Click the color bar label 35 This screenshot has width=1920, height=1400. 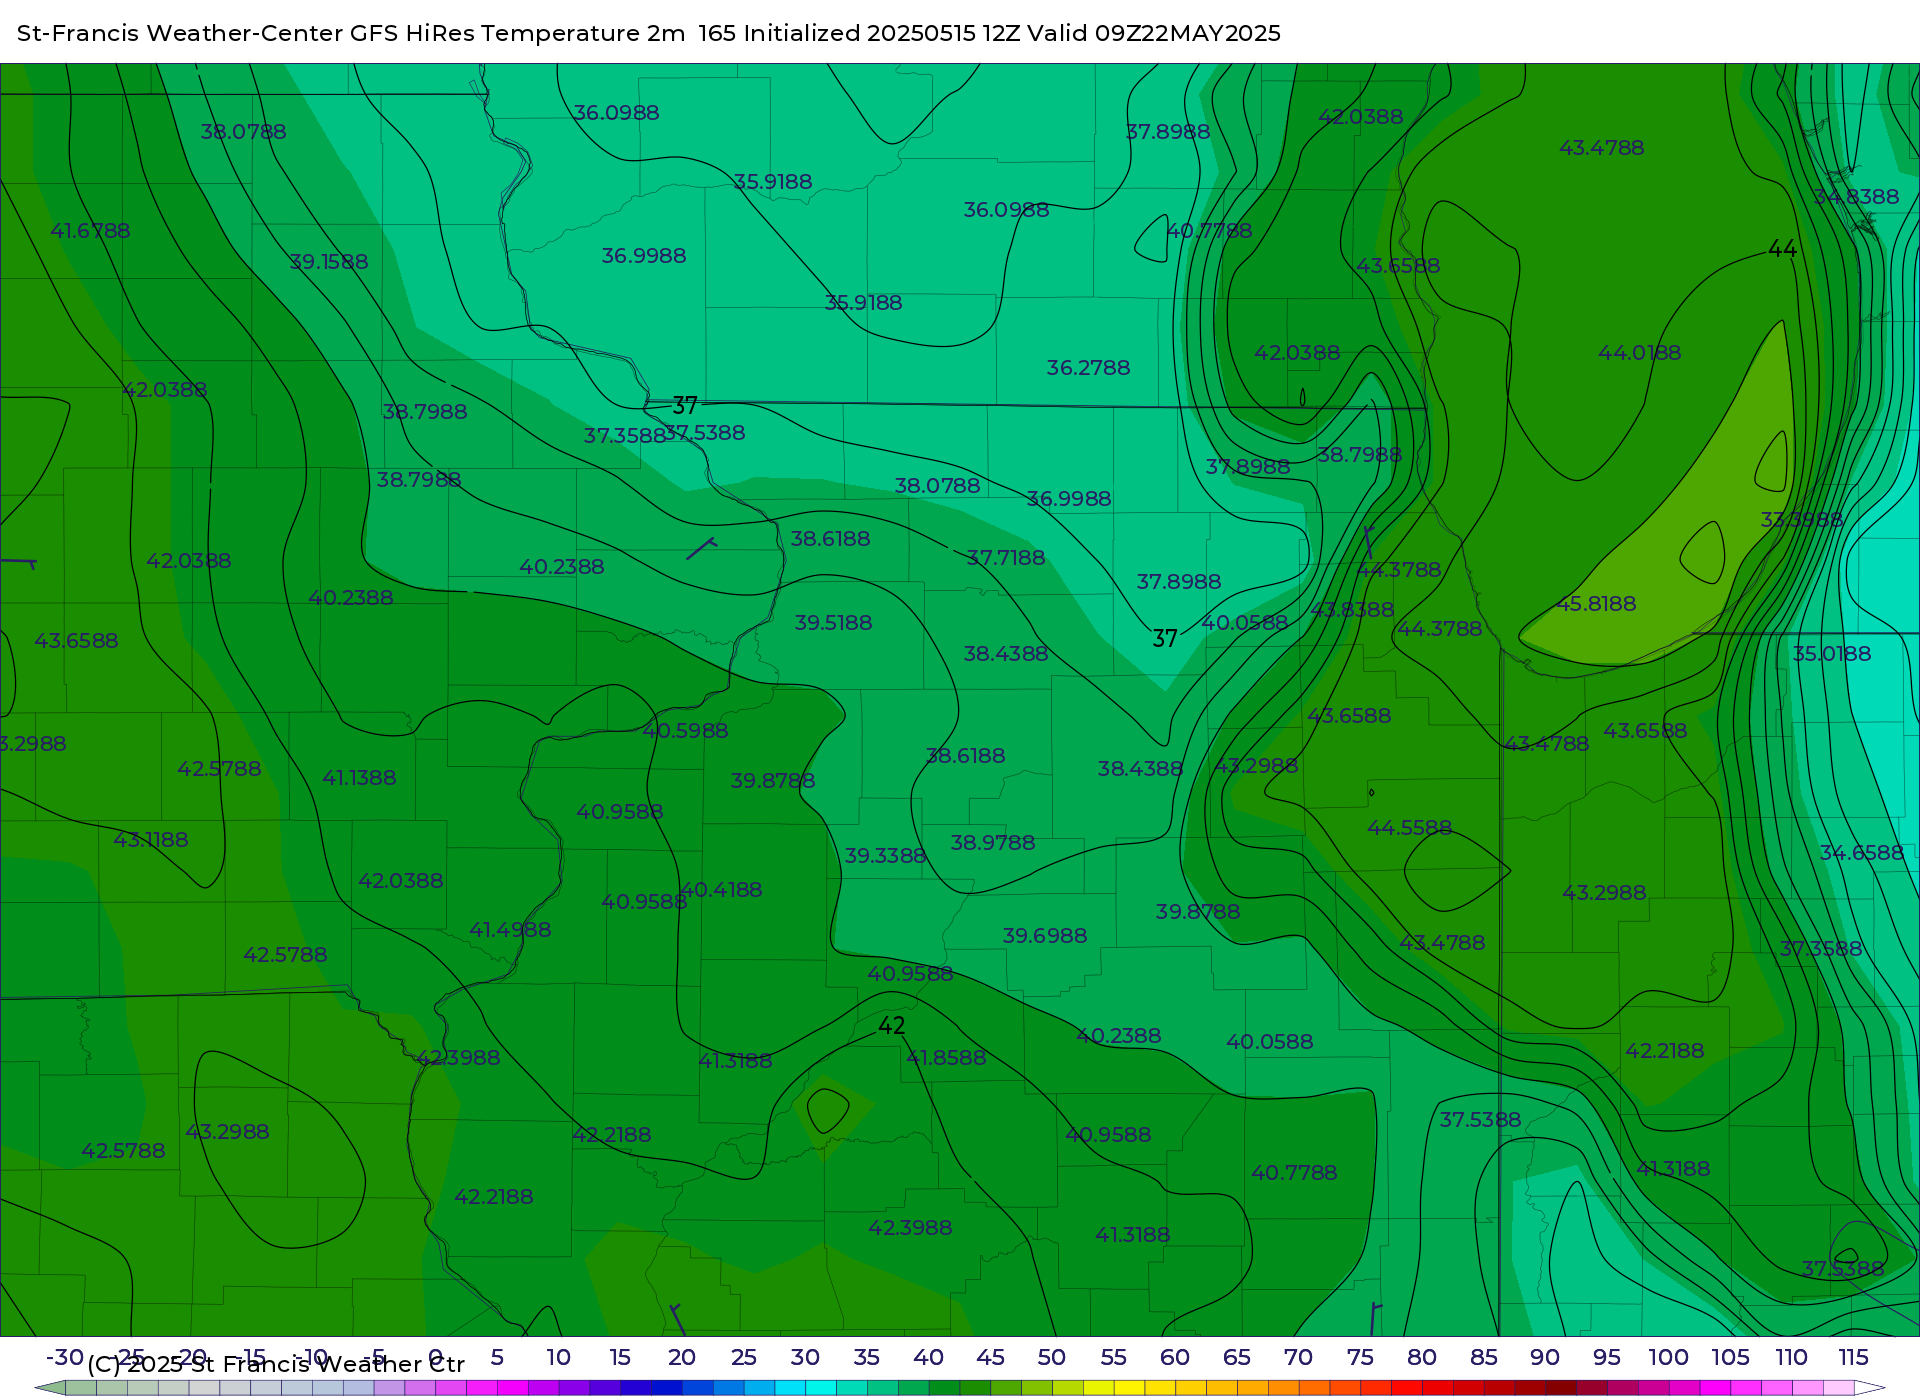[866, 1358]
